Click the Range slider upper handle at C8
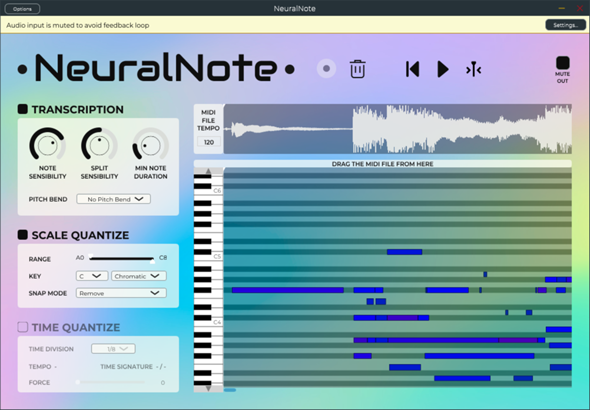This screenshot has width=590, height=410. 152,260
